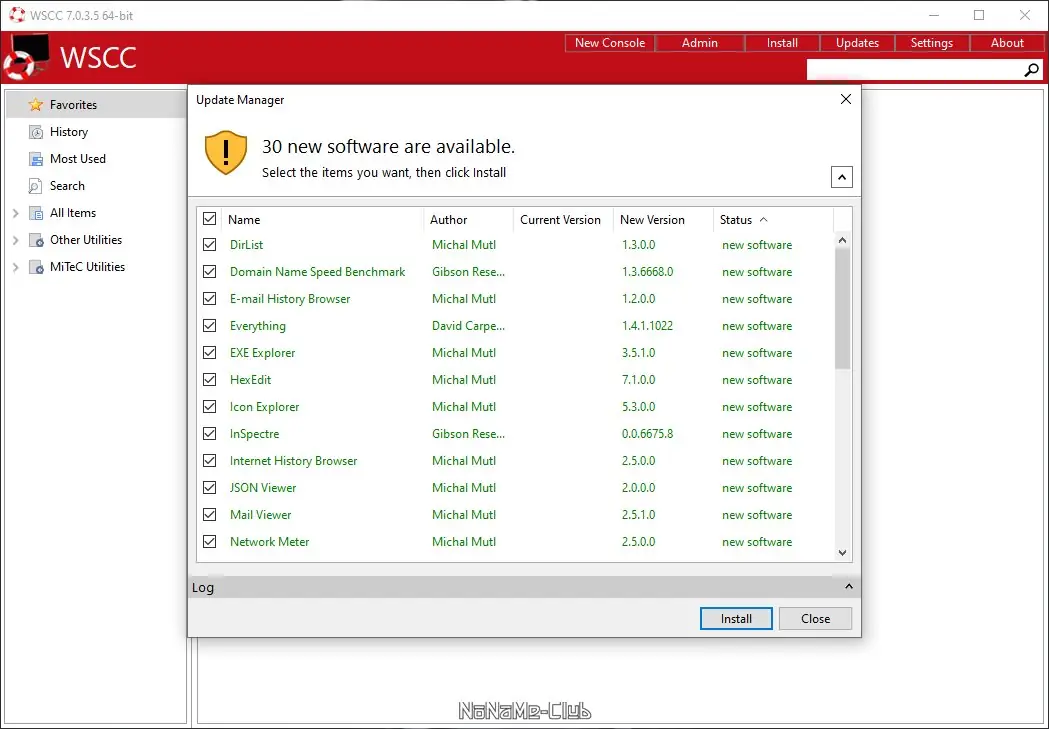Close the Update Manager dialog
The width and height of the screenshot is (1049, 729).
pos(846,99)
